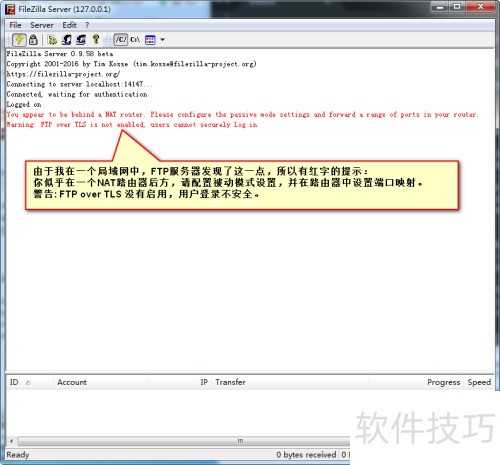Open the Users configuration icon
This screenshot has width=500, height=465.
coord(67,40)
